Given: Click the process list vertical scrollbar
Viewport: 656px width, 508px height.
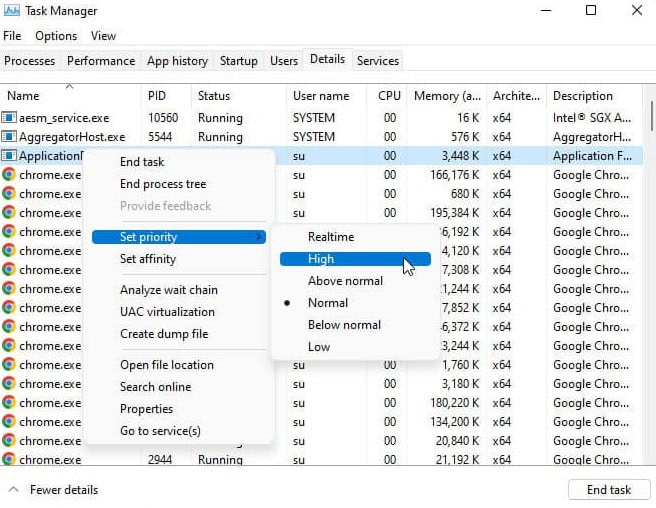Looking at the screenshot, I should 651,115.
